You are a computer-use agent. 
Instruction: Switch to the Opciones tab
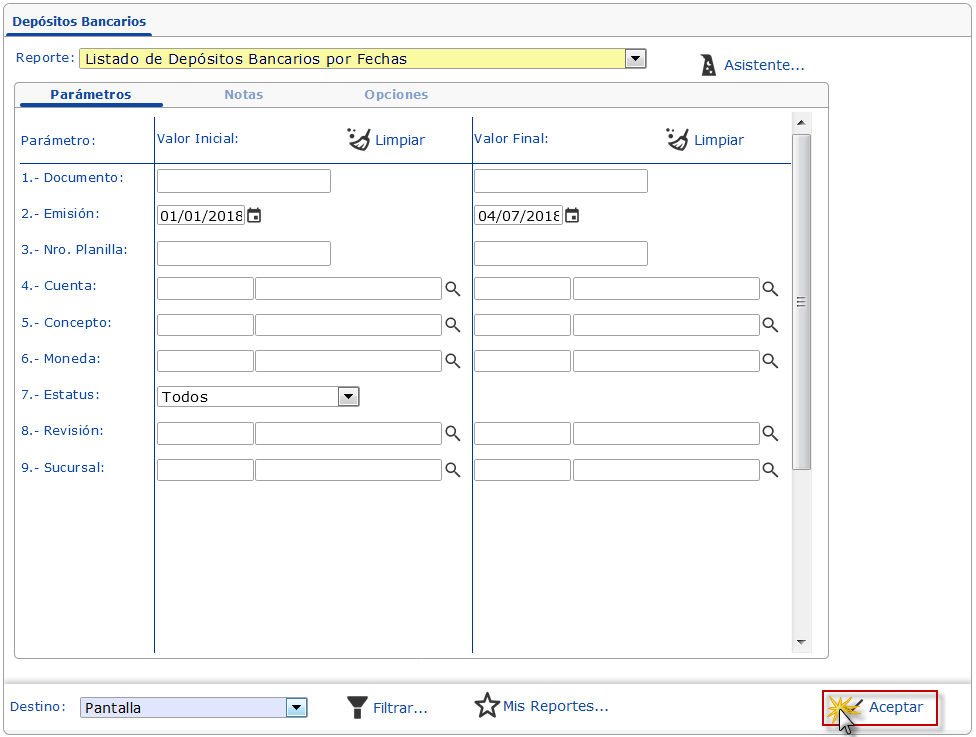click(396, 95)
